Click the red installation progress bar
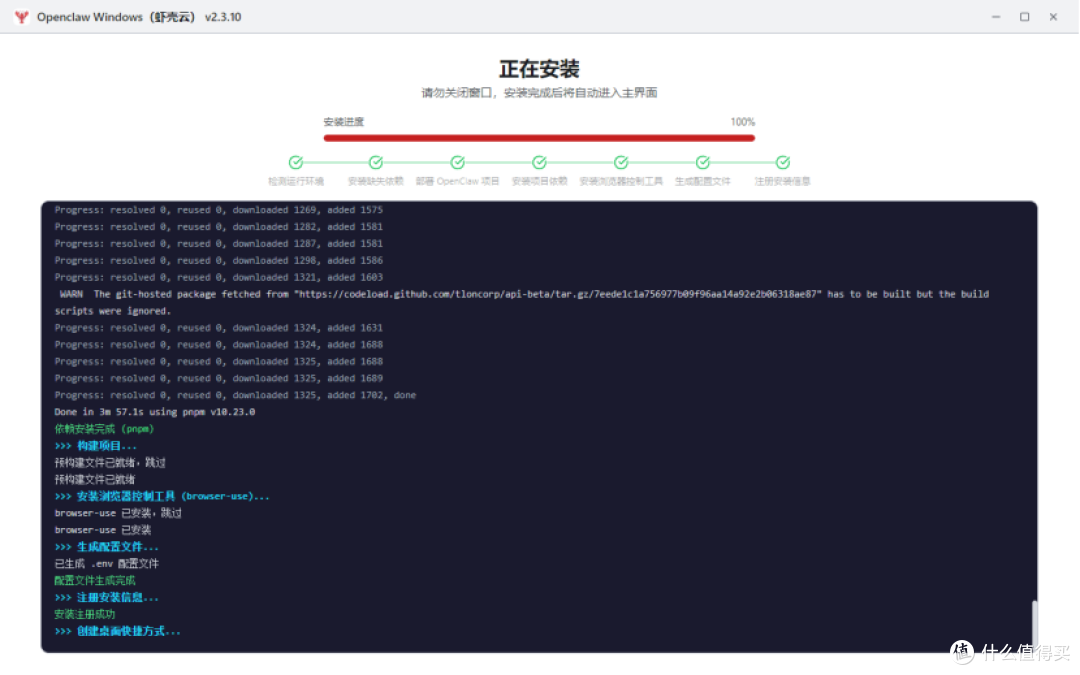 point(539,138)
